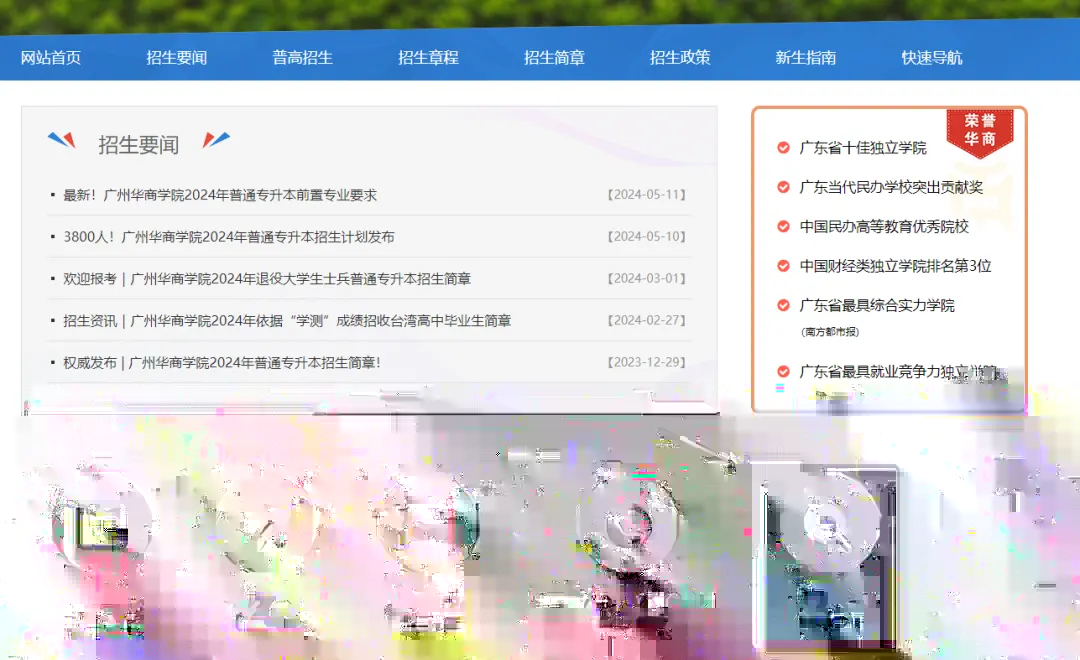Click the date 2024-03-01 in the news list

click(x=647, y=279)
